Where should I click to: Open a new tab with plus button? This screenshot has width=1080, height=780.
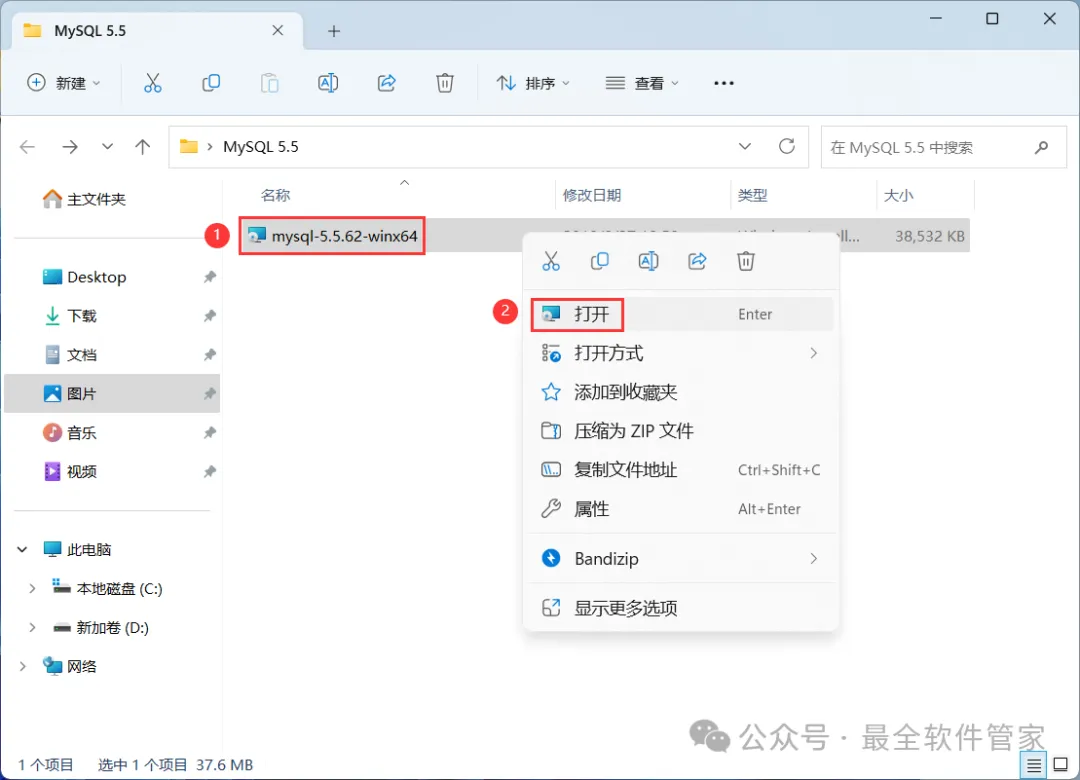point(334,31)
